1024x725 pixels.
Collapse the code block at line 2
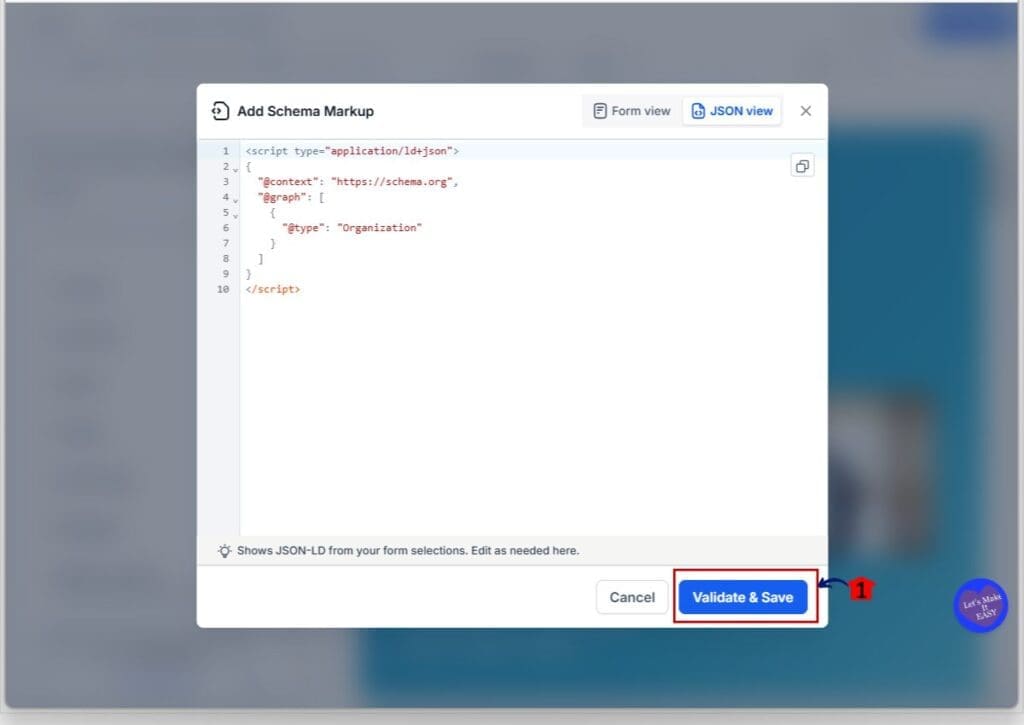(x=236, y=168)
